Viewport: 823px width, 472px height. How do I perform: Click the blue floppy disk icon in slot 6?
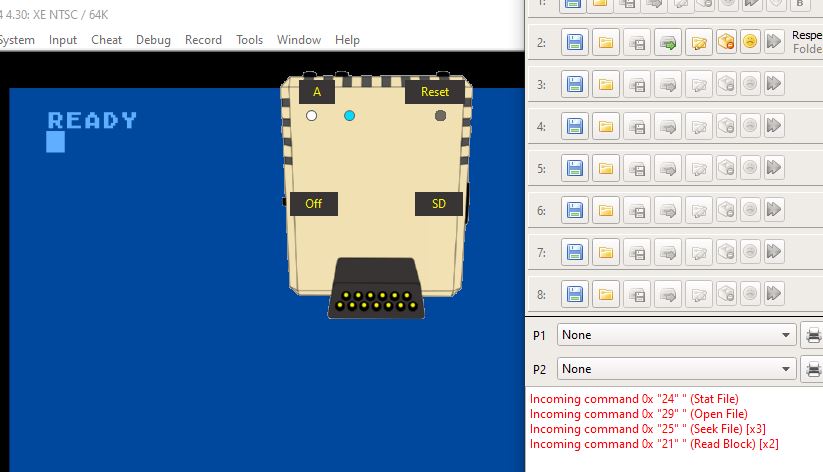pyautogui.click(x=573, y=211)
